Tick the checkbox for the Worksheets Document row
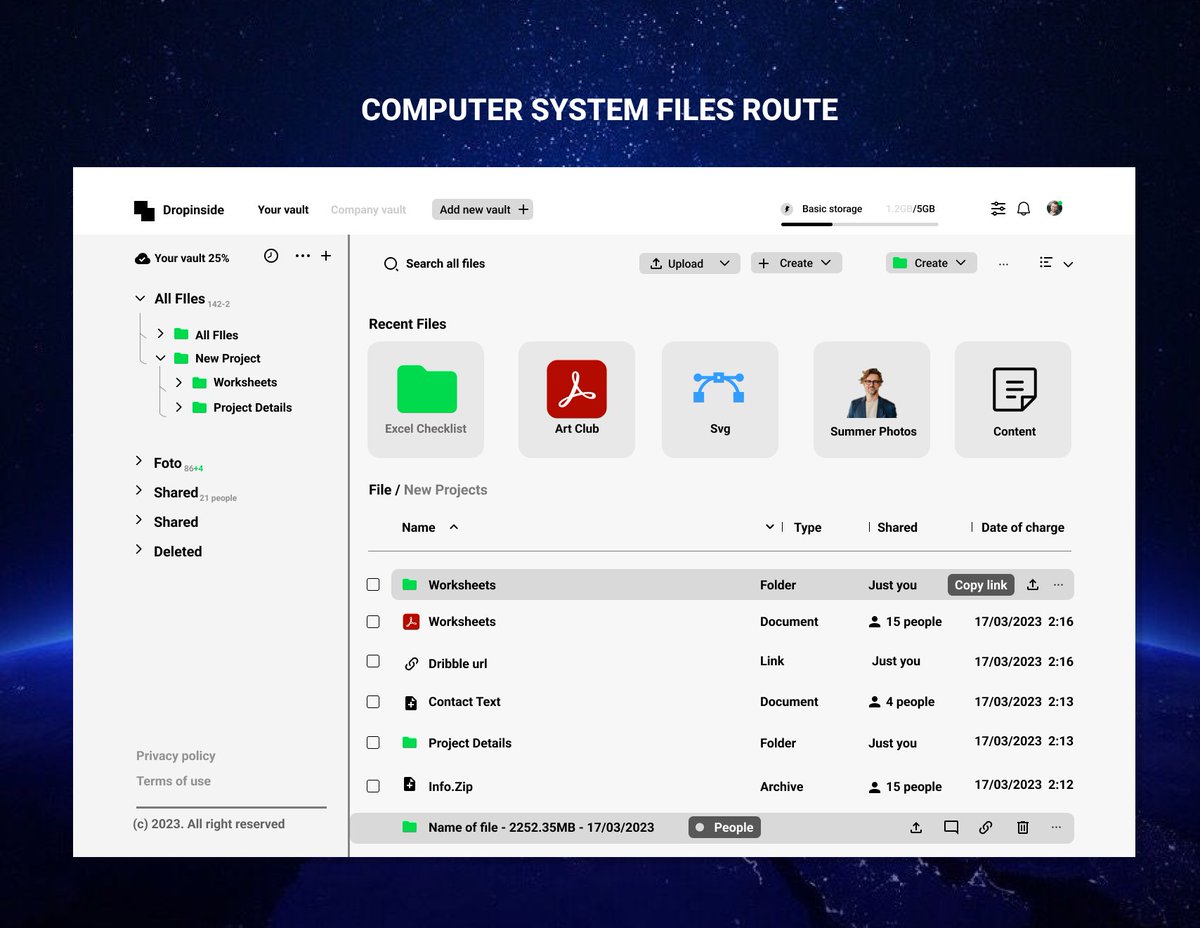The height and width of the screenshot is (928, 1200). [373, 622]
